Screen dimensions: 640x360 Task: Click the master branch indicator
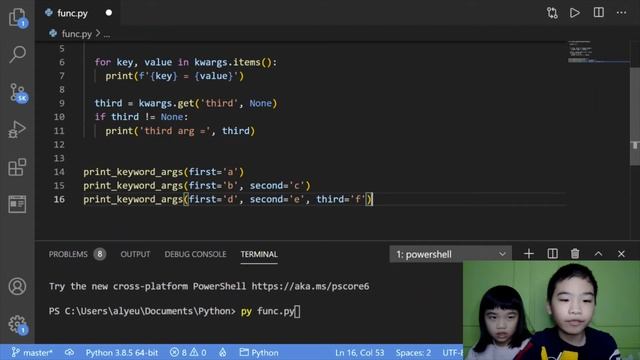(x=32, y=353)
